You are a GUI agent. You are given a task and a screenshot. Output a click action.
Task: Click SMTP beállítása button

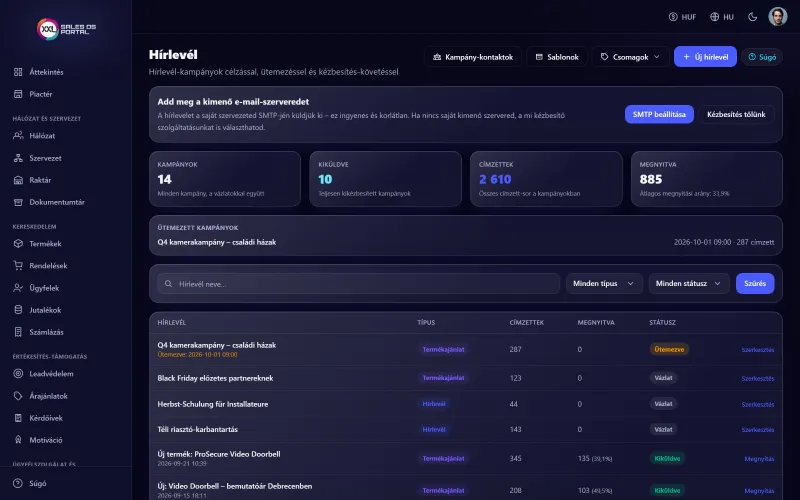[x=659, y=114]
